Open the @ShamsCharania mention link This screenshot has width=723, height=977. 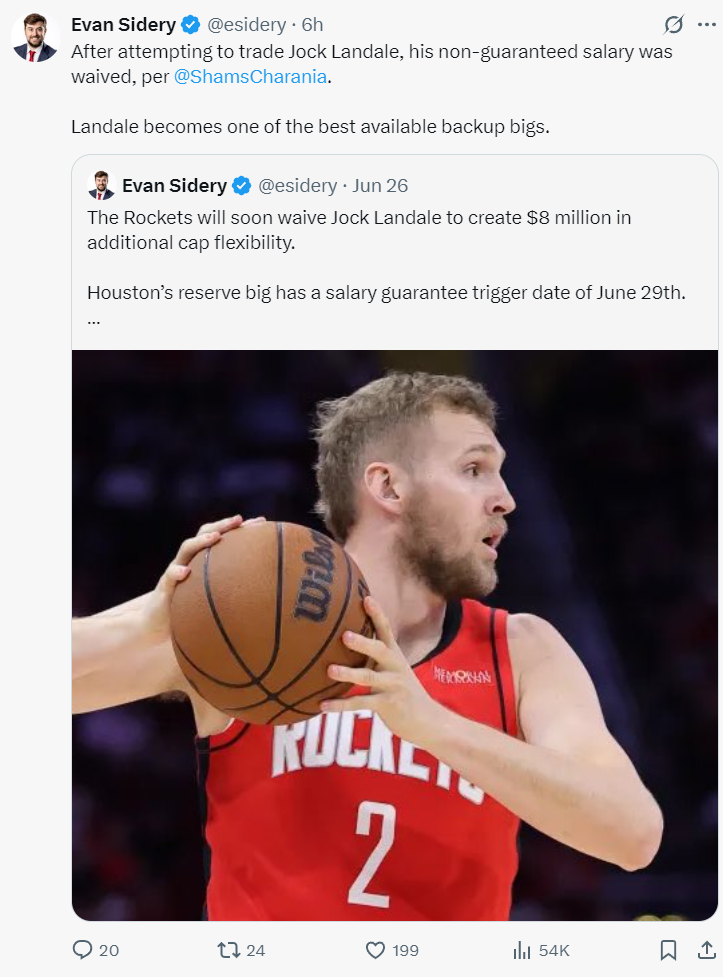(x=250, y=77)
